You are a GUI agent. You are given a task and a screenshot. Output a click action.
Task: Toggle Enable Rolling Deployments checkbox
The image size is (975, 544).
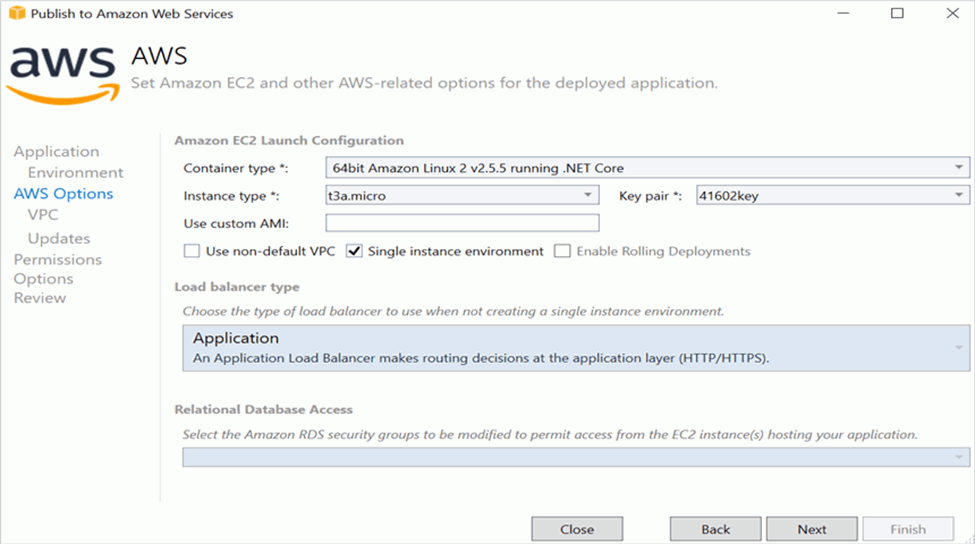563,251
